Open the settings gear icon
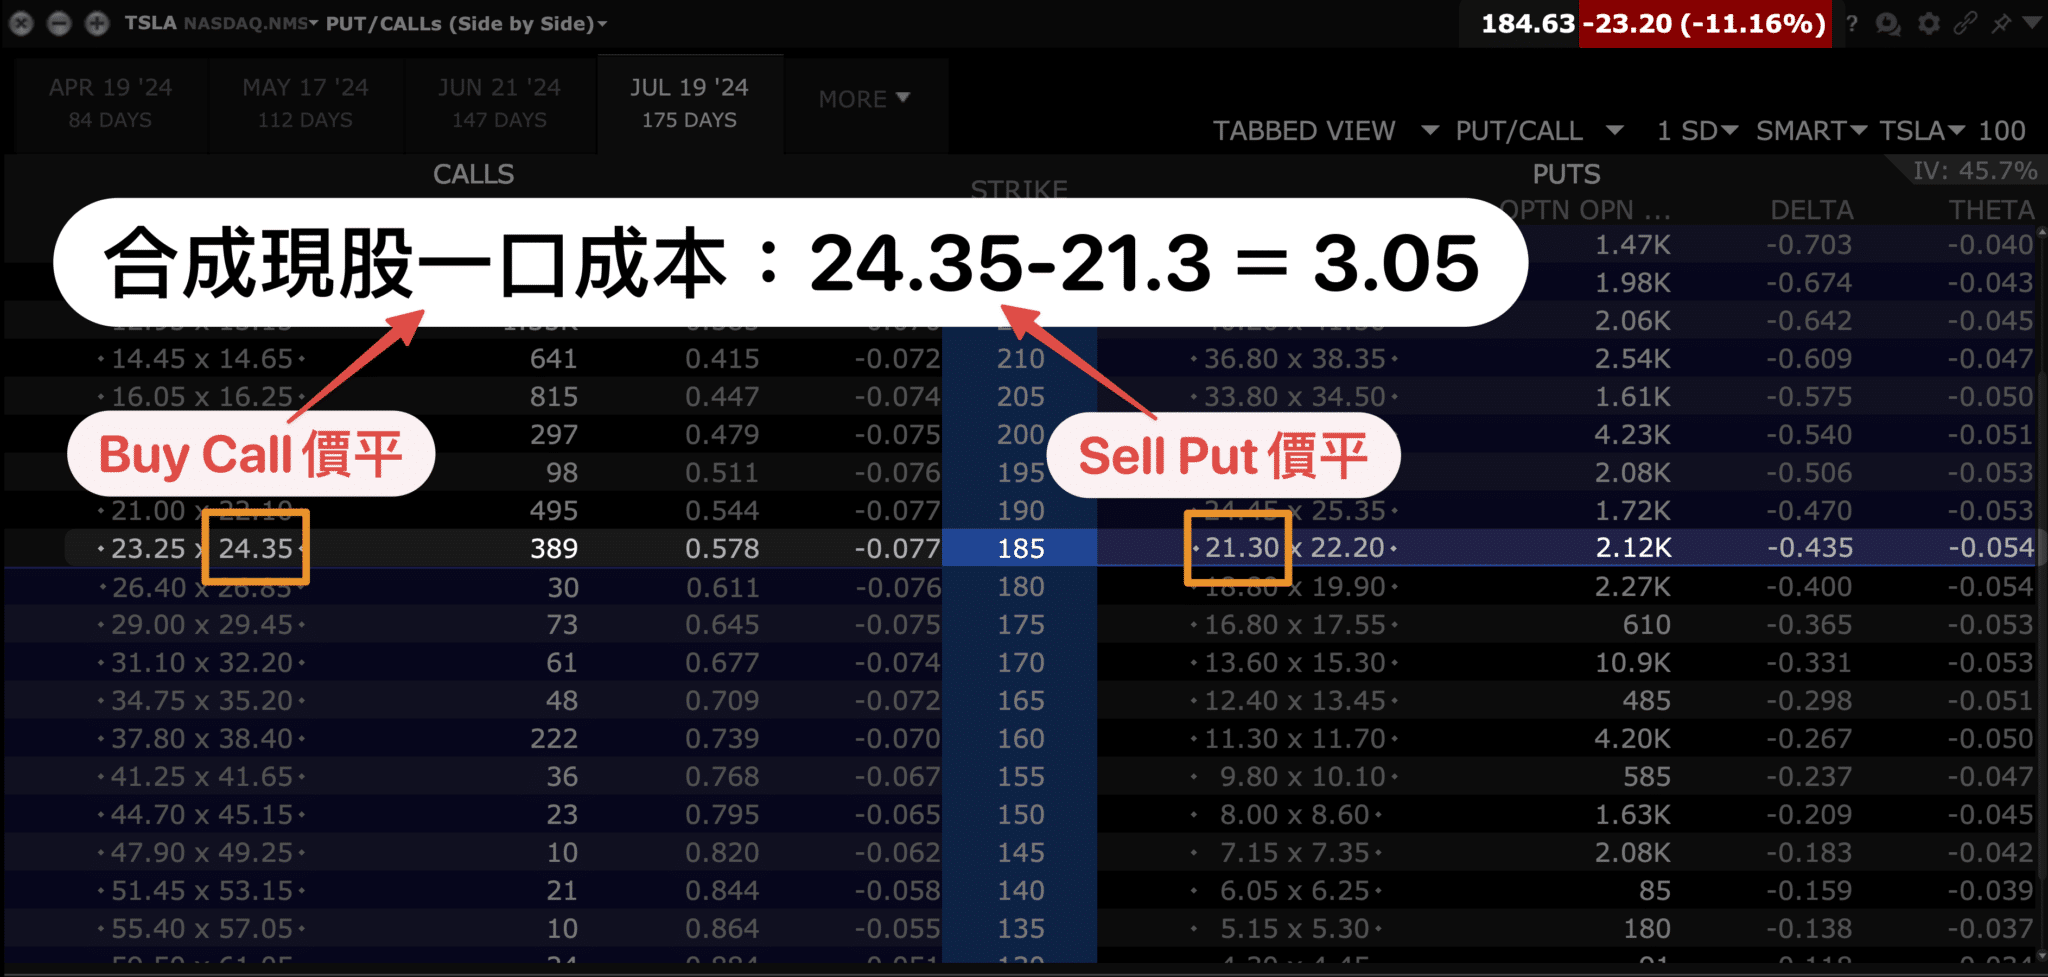 (x=1928, y=24)
